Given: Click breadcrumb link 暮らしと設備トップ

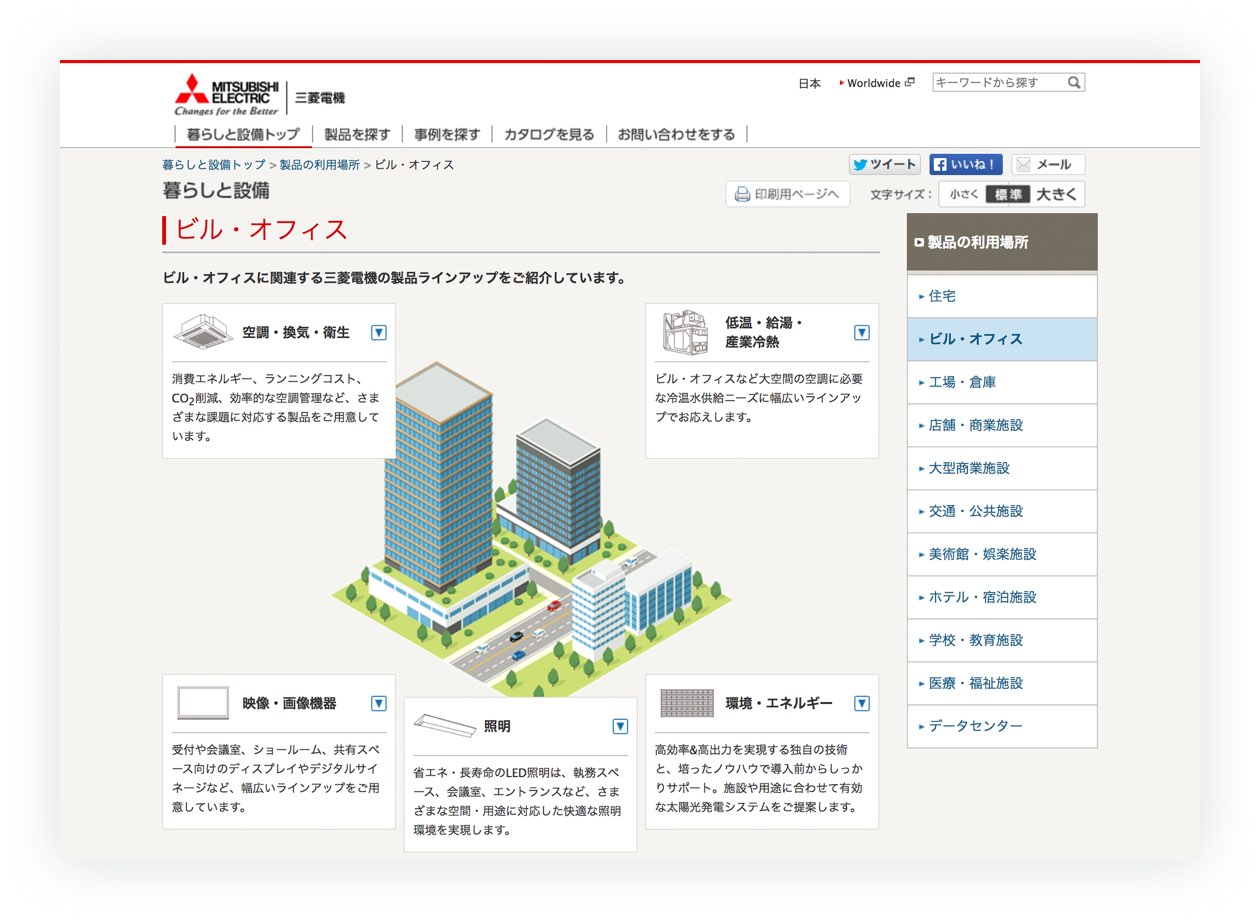Looking at the screenshot, I should coord(214,164).
